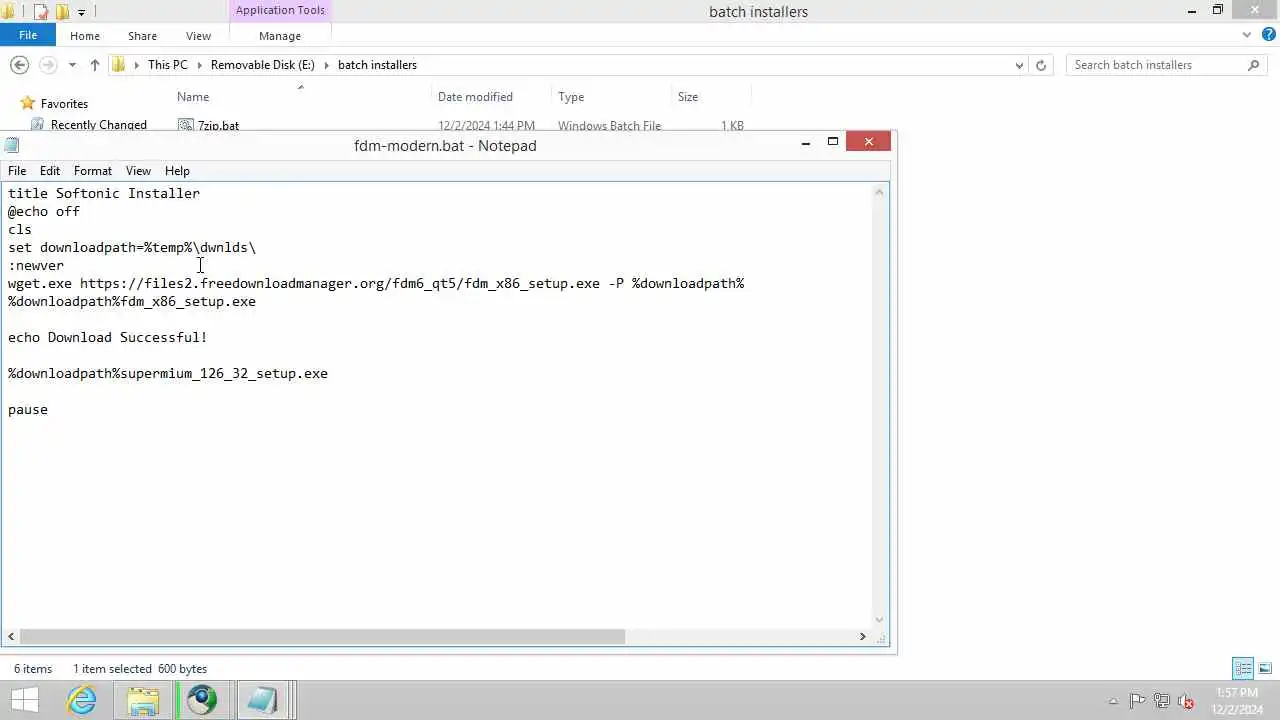Open the File menu in Notepad
Image resolution: width=1280 pixels, height=720 pixels.
(17, 171)
